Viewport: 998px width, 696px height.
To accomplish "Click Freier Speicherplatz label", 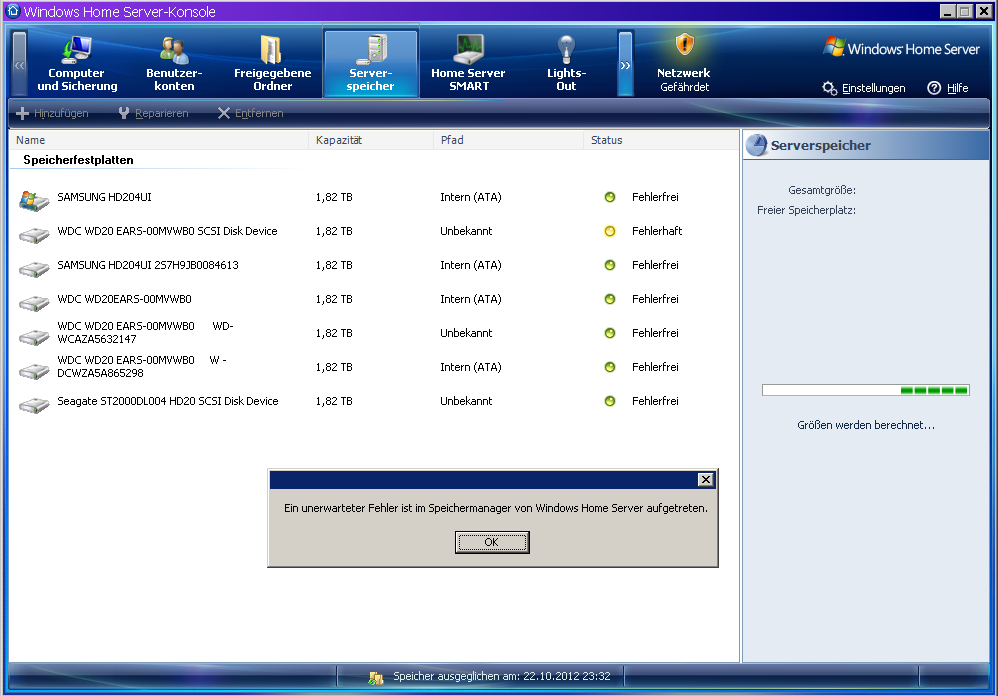I will [806, 210].
